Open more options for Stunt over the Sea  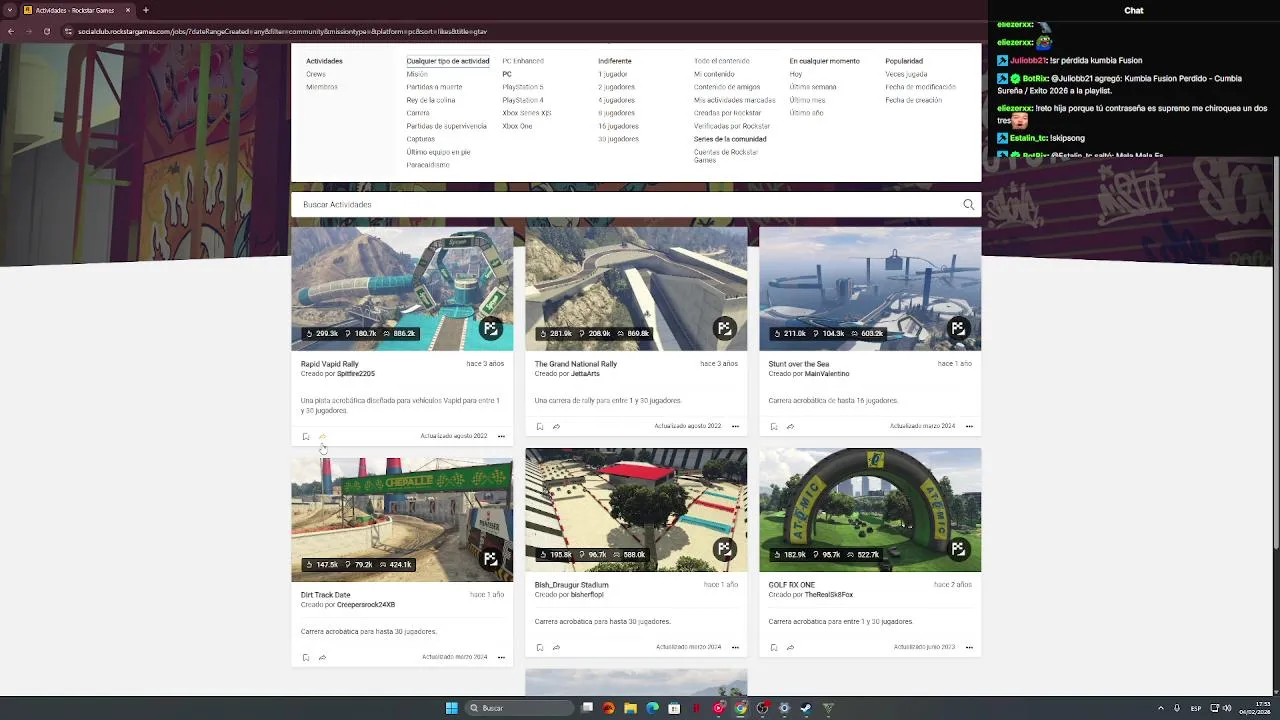coord(969,426)
